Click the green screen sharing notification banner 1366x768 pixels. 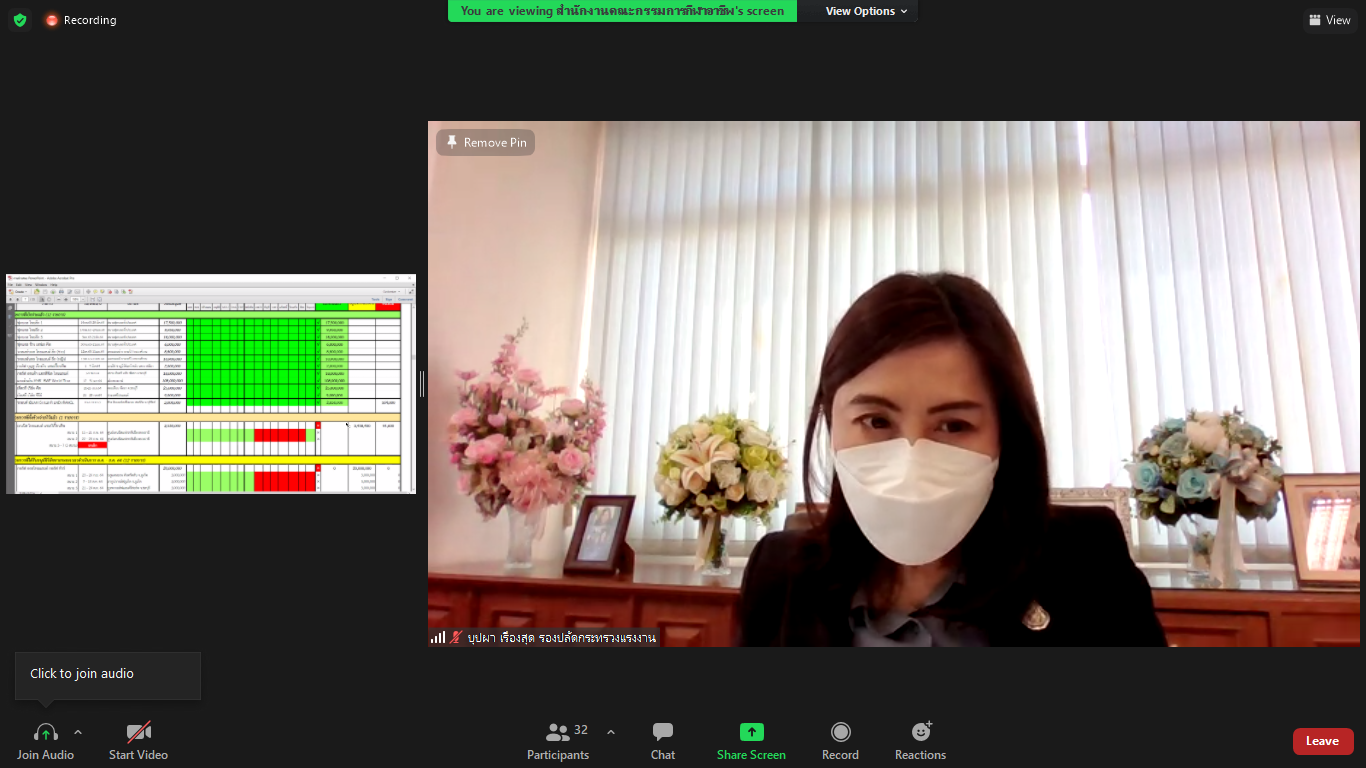(622, 11)
